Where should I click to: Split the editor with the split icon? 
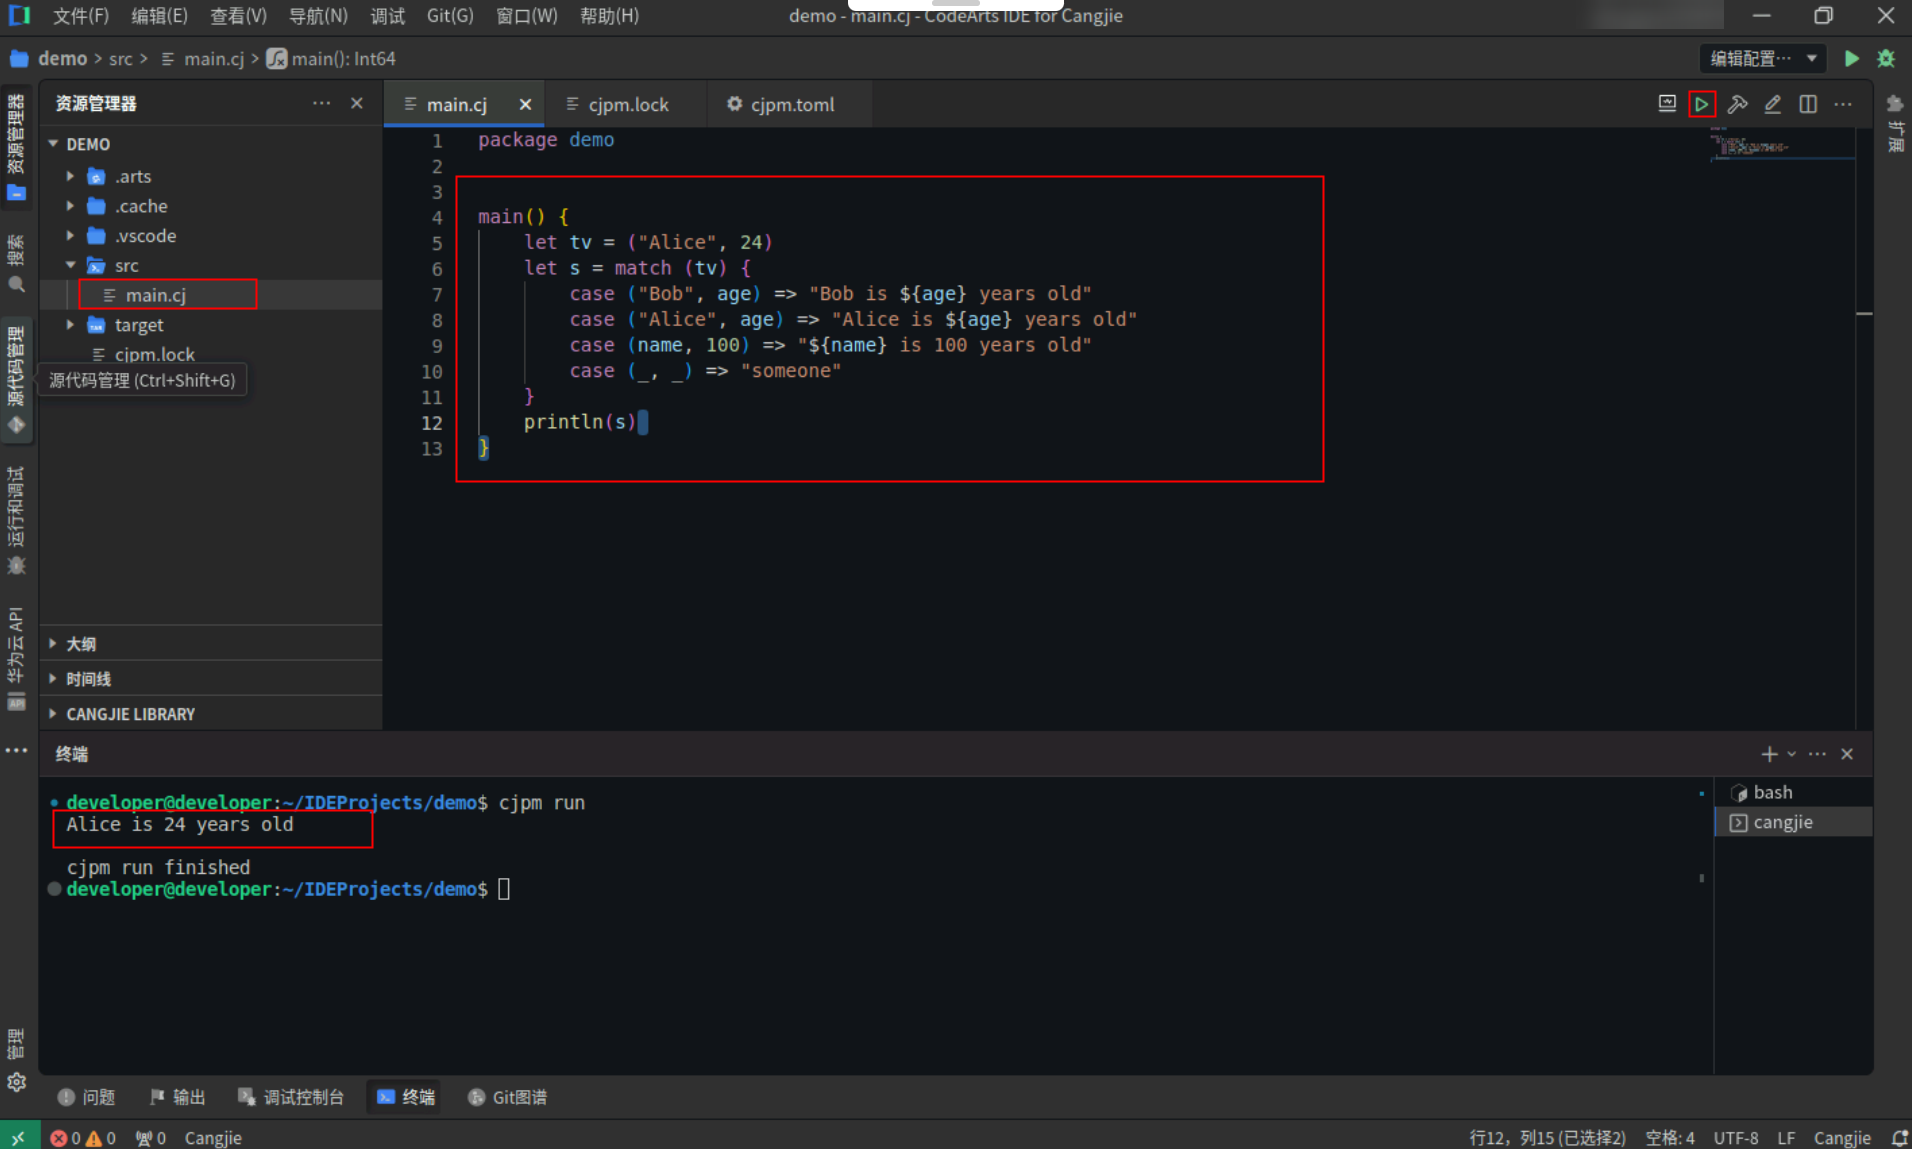point(1808,104)
